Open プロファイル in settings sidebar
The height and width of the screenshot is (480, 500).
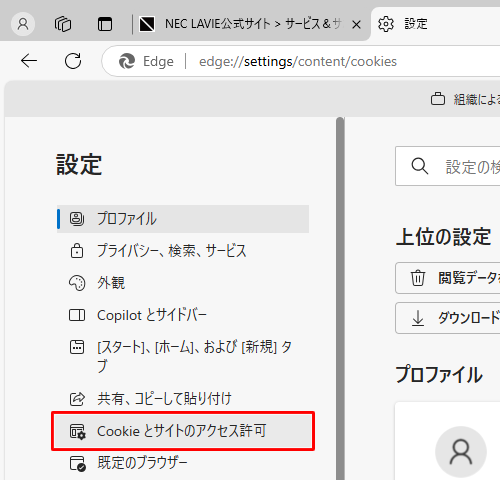pos(183,219)
